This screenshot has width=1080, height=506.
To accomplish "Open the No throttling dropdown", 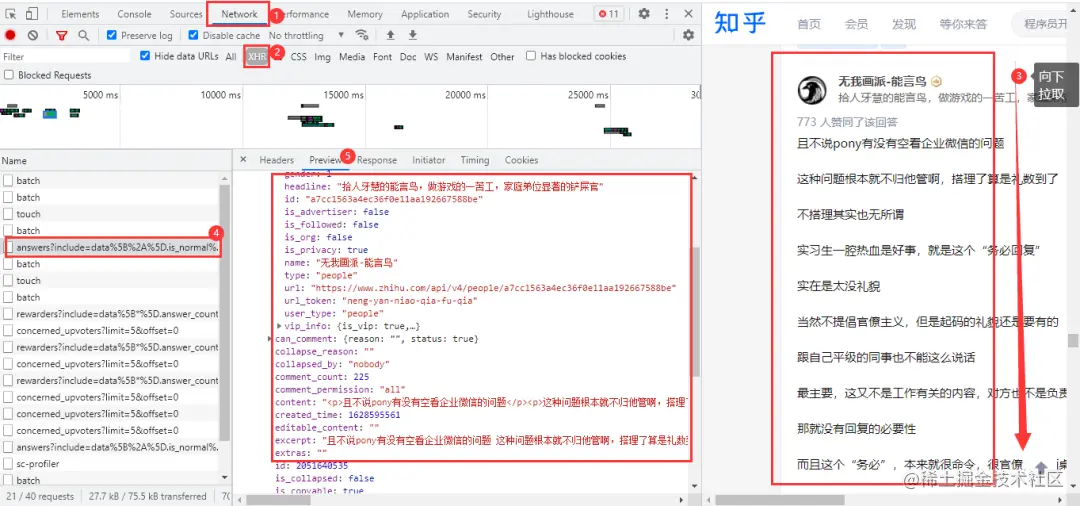I will [307, 35].
